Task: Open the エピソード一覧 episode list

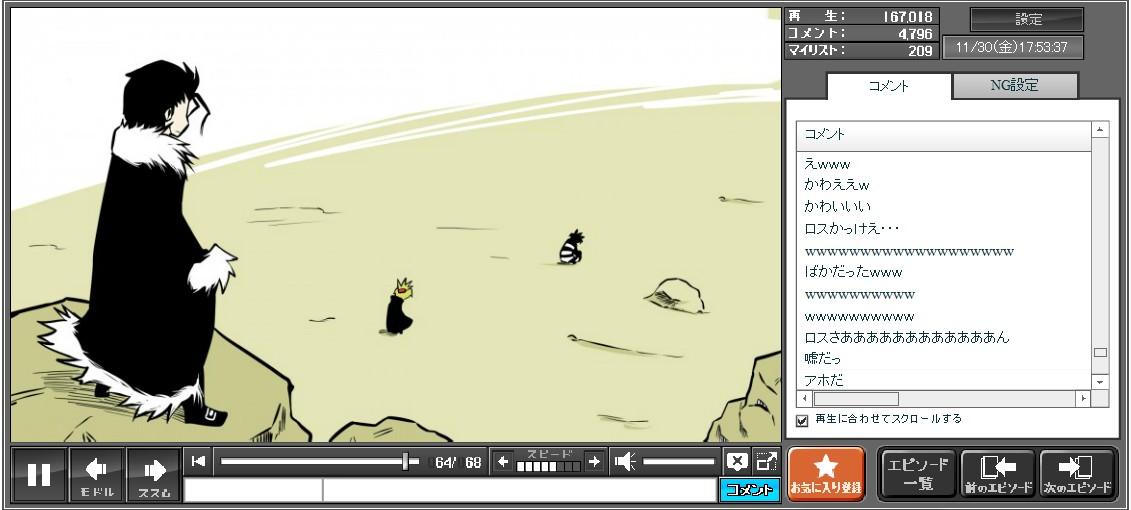Action: (917, 474)
